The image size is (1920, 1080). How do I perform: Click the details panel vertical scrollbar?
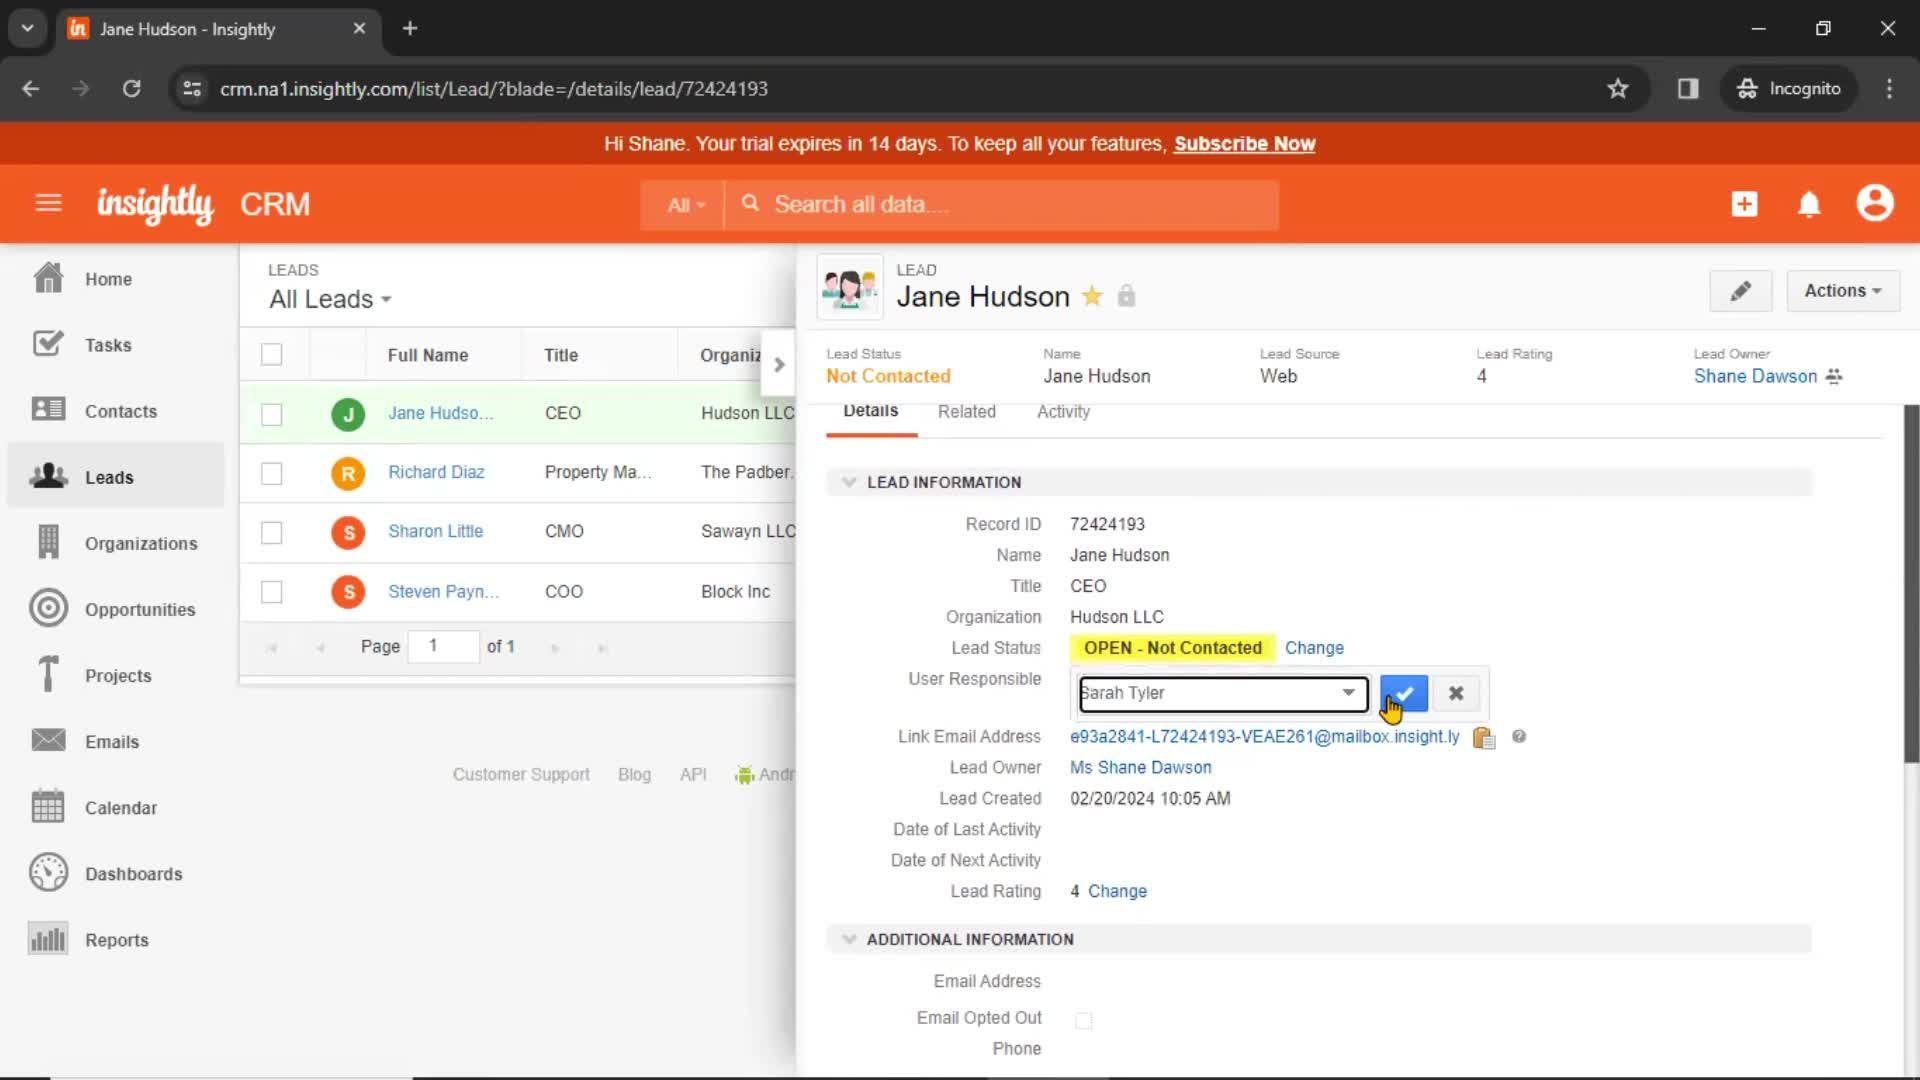click(1911, 585)
